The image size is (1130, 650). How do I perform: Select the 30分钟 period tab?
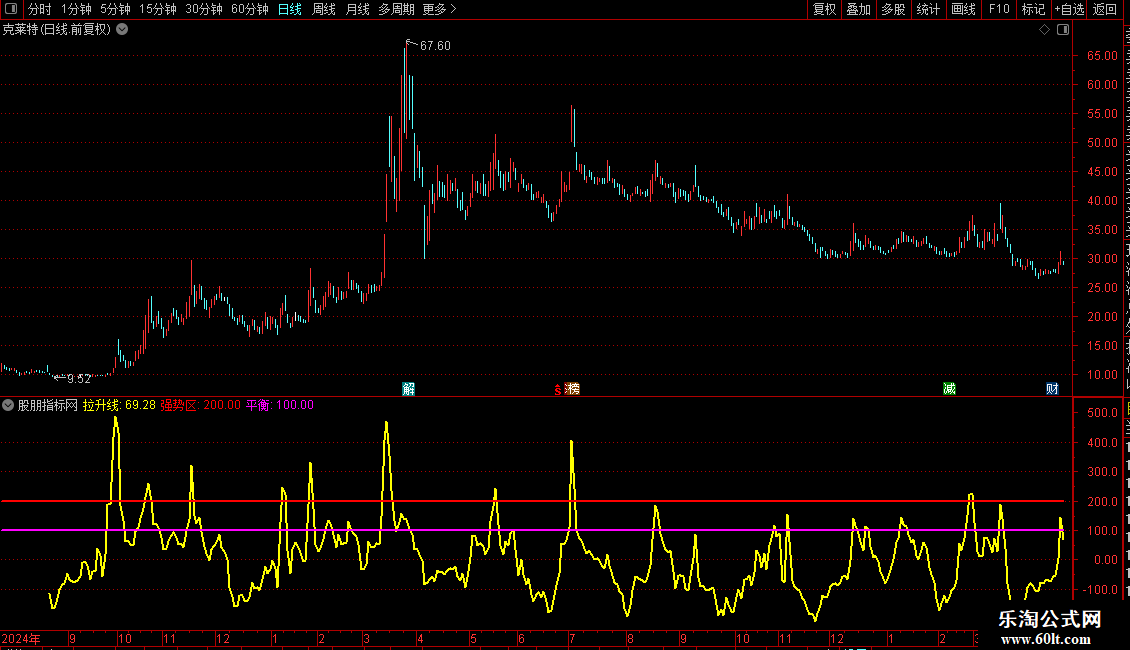click(x=204, y=9)
